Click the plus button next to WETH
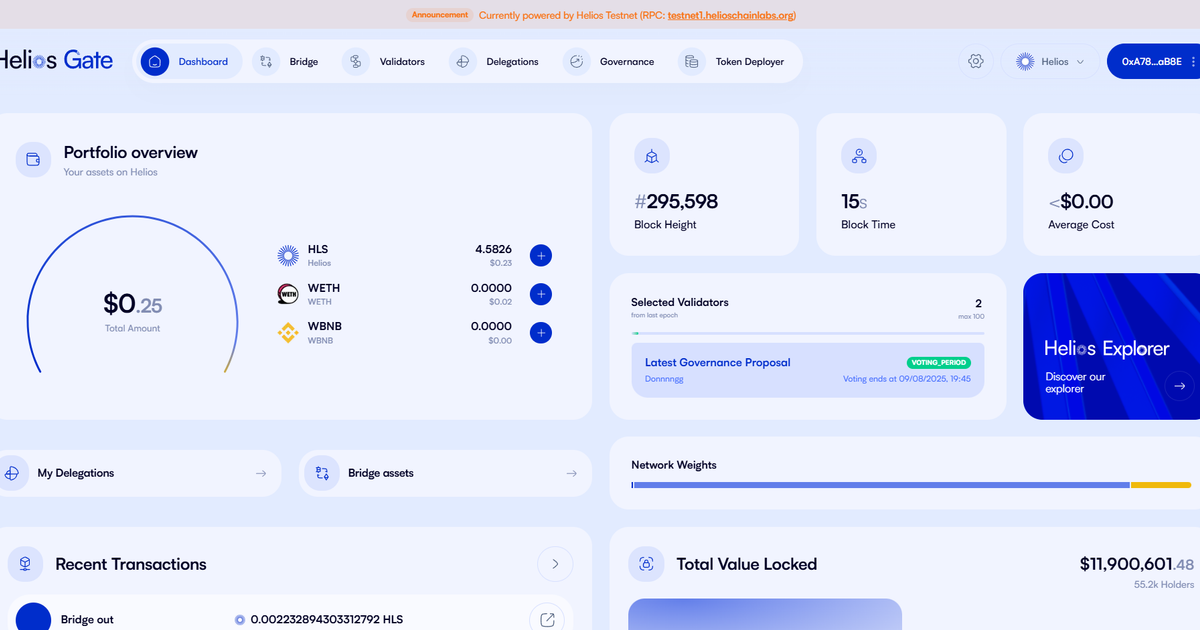This screenshot has width=1200, height=630. pyautogui.click(x=541, y=294)
